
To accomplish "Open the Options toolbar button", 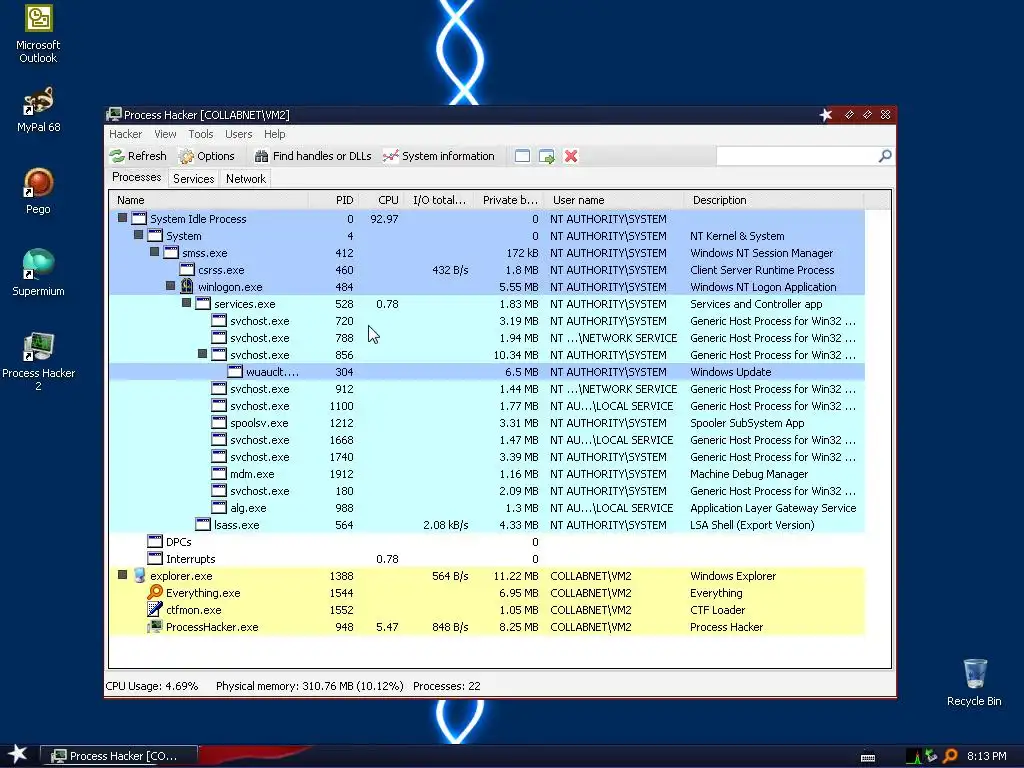I will tap(207, 156).
